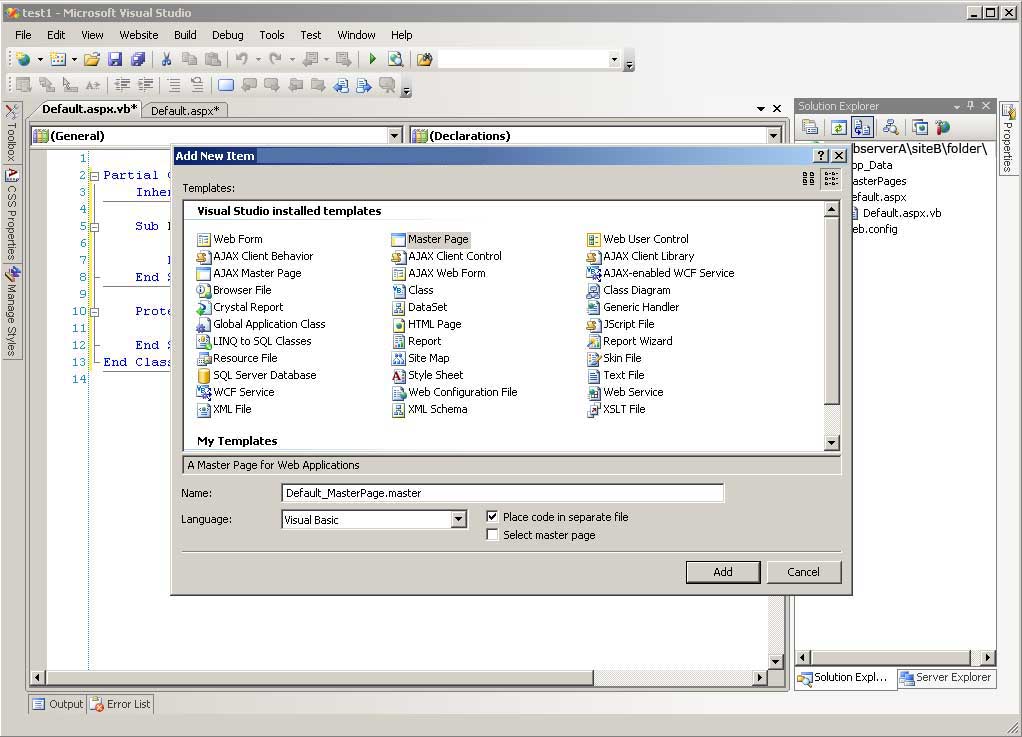Click the Cancel button
Image resolution: width=1022 pixels, height=737 pixels.
(x=804, y=572)
